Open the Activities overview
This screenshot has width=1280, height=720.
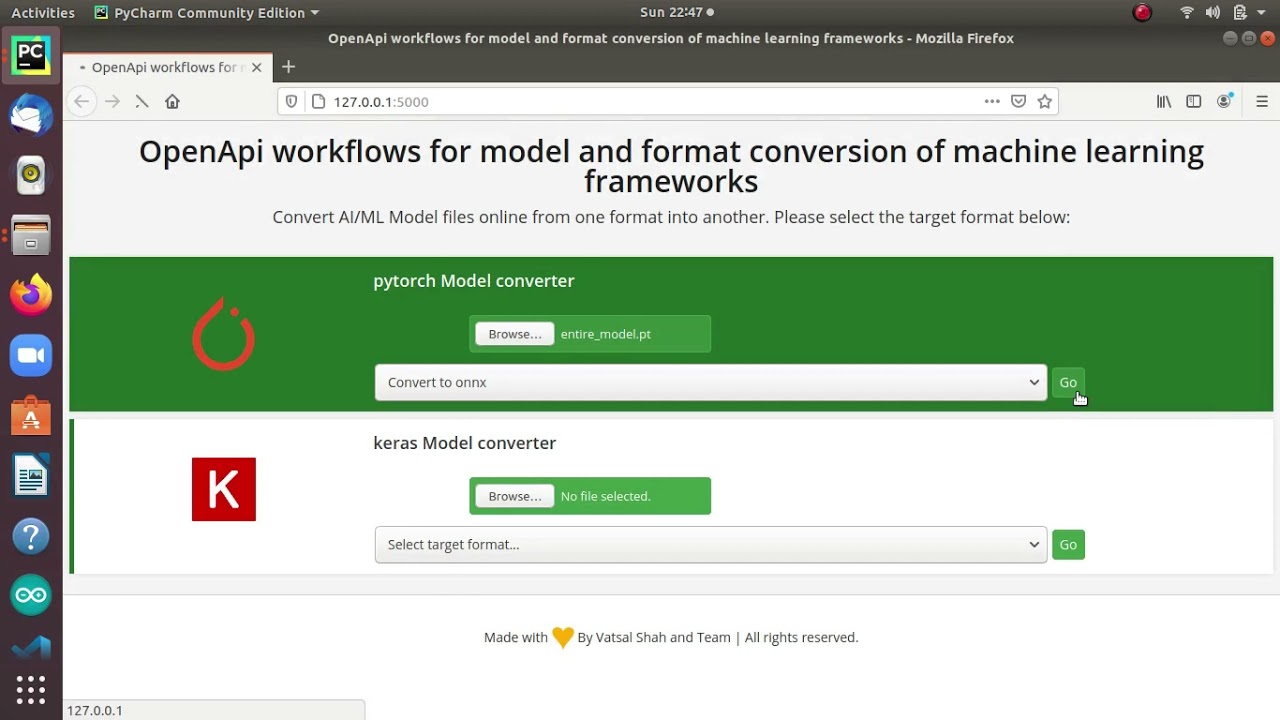(x=43, y=13)
